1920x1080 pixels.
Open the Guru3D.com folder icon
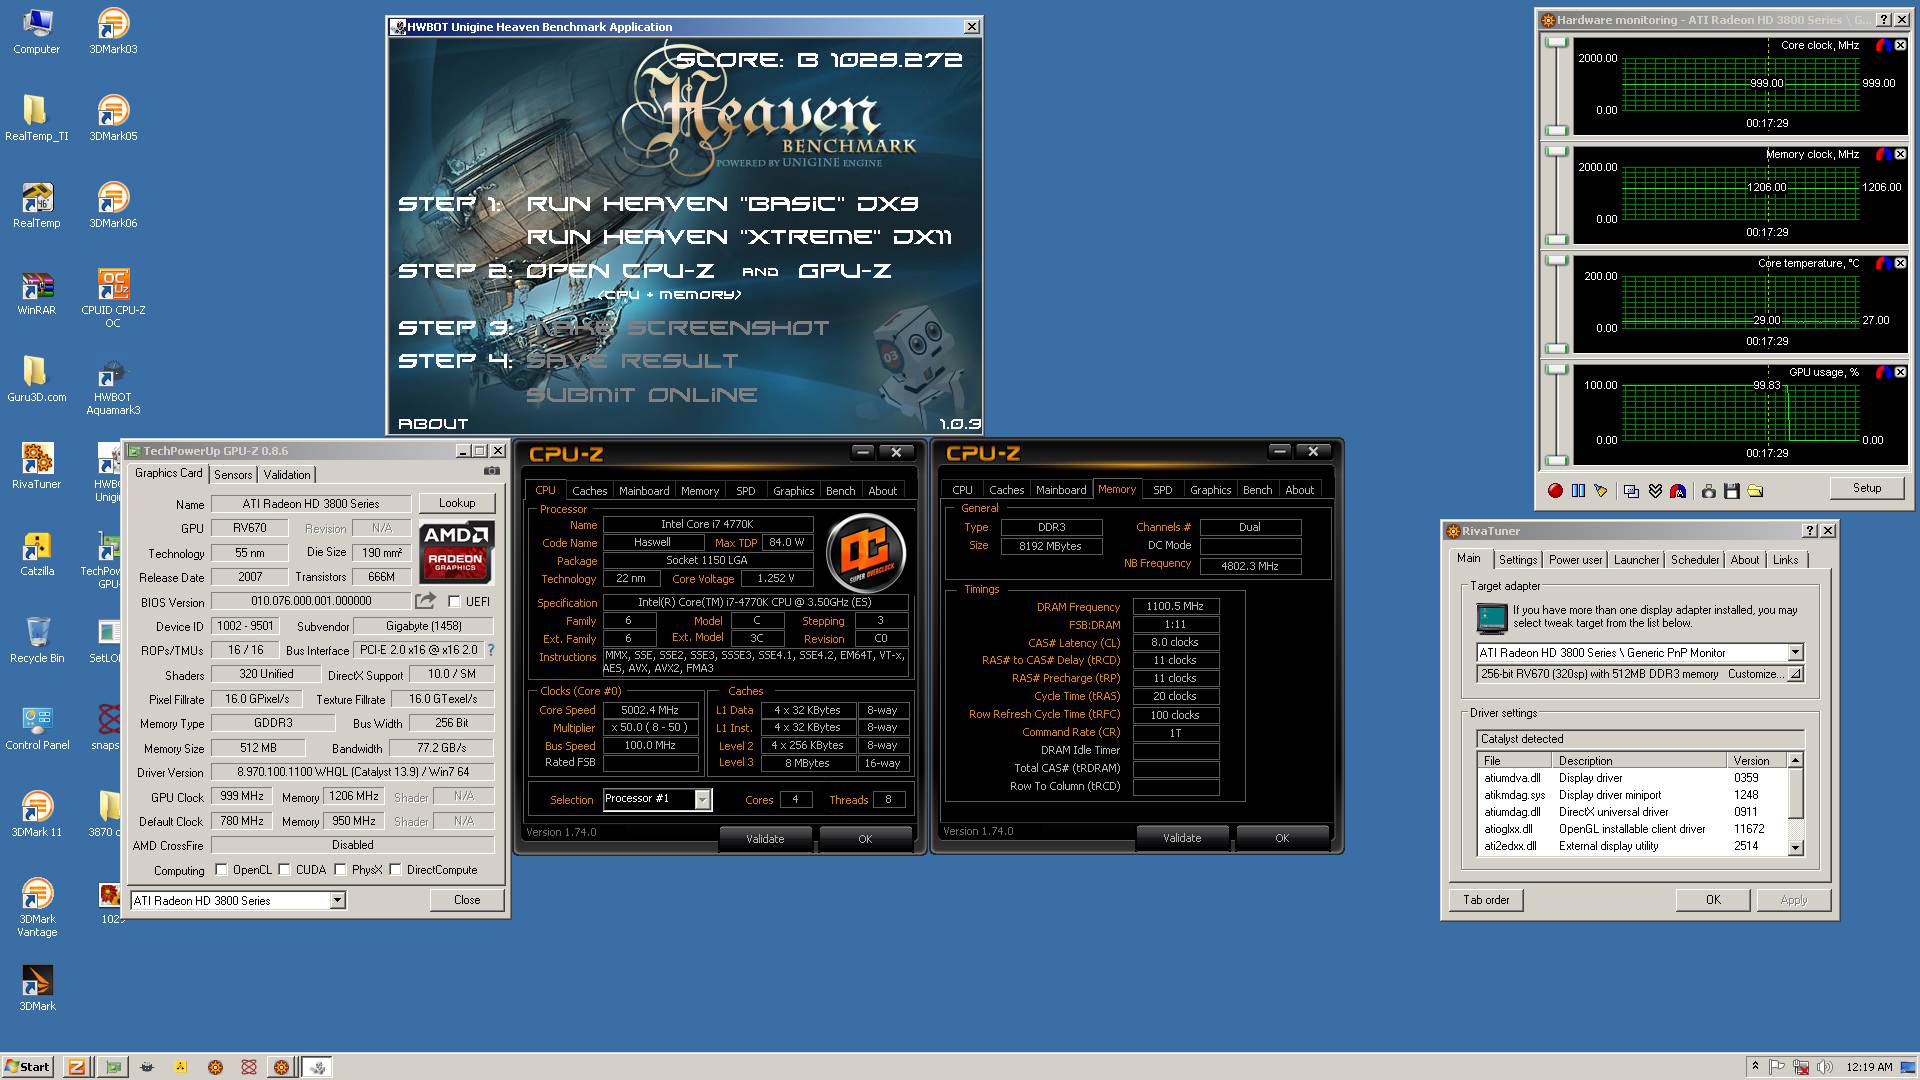click(36, 379)
